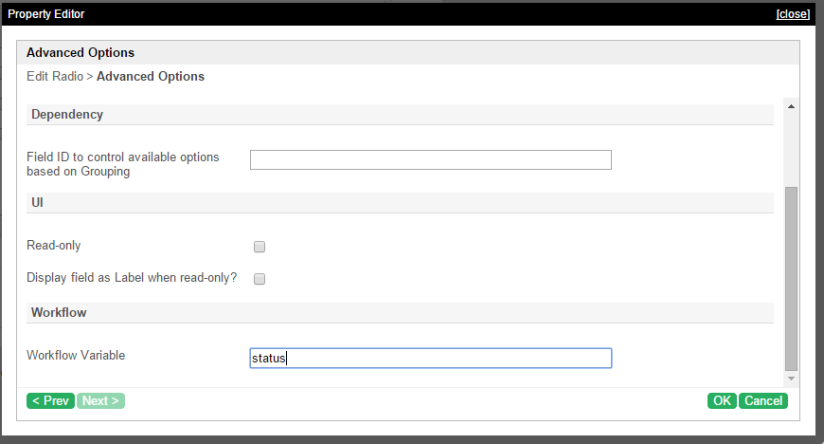Click the UI section header

(x=37, y=202)
